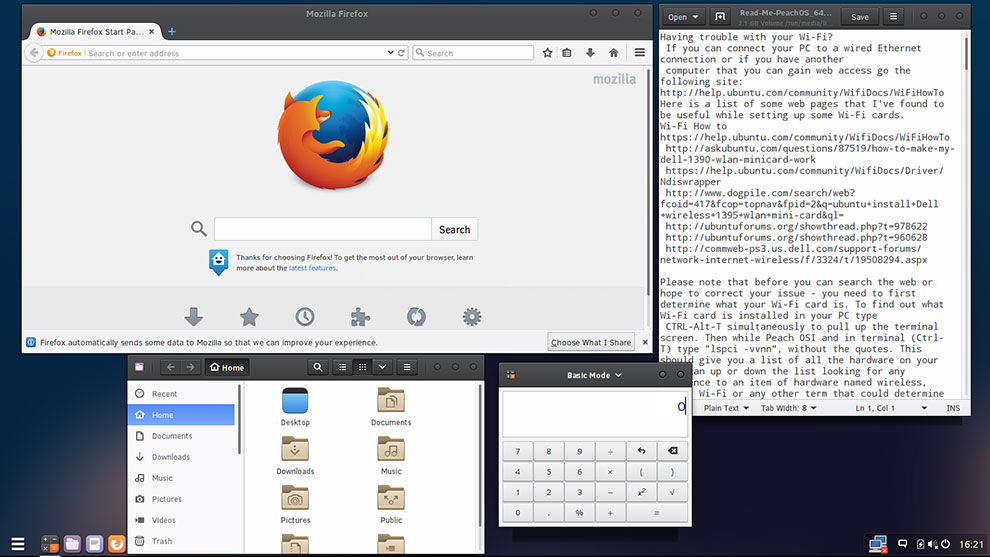Viewport: 990px width, 557px height.
Task: Click the Firefox toolbar Search box
Action: point(474,53)
